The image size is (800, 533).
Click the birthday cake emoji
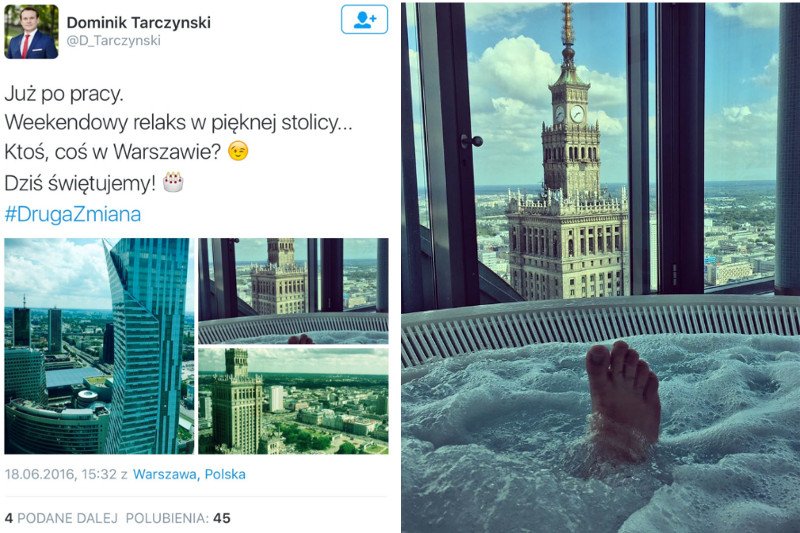pyautogui.click(x=173, y=182)
